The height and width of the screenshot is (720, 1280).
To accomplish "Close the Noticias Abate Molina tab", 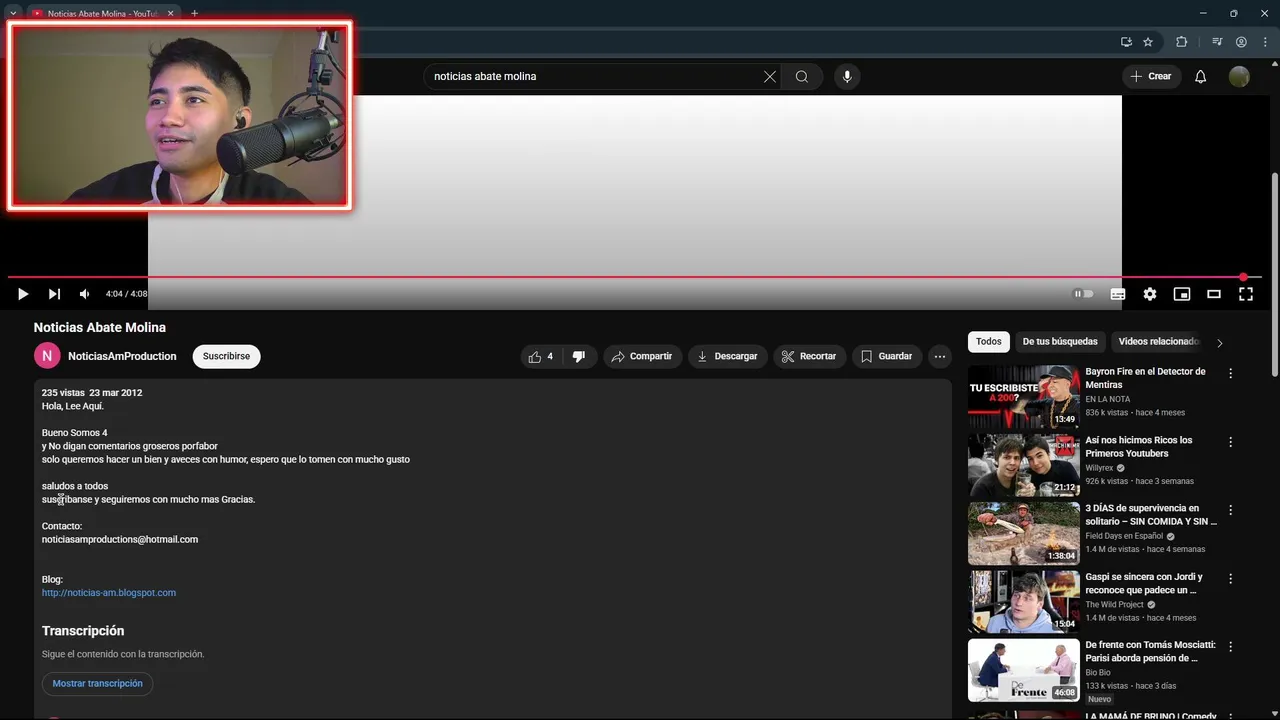I will [x=171, y=13].
